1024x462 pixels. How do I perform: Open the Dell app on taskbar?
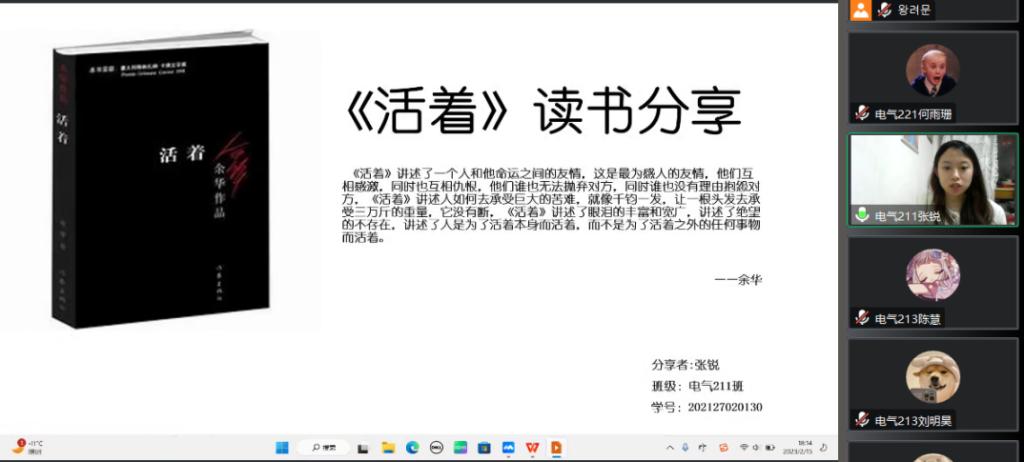436,448
